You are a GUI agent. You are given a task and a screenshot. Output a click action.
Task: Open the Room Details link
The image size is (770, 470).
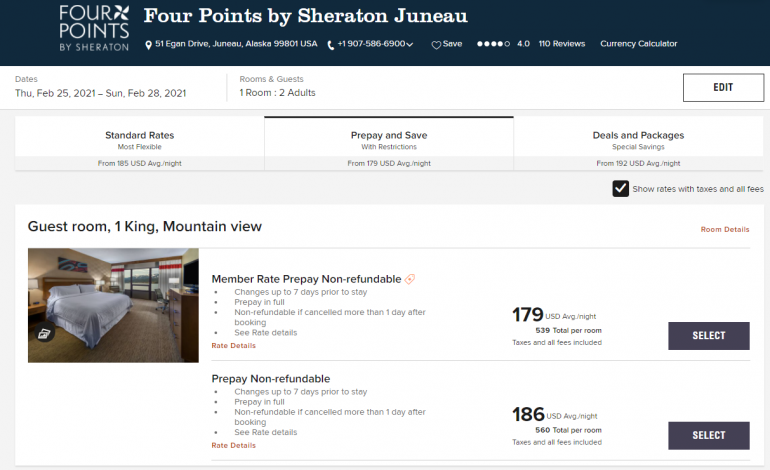[x=724, y=229]
